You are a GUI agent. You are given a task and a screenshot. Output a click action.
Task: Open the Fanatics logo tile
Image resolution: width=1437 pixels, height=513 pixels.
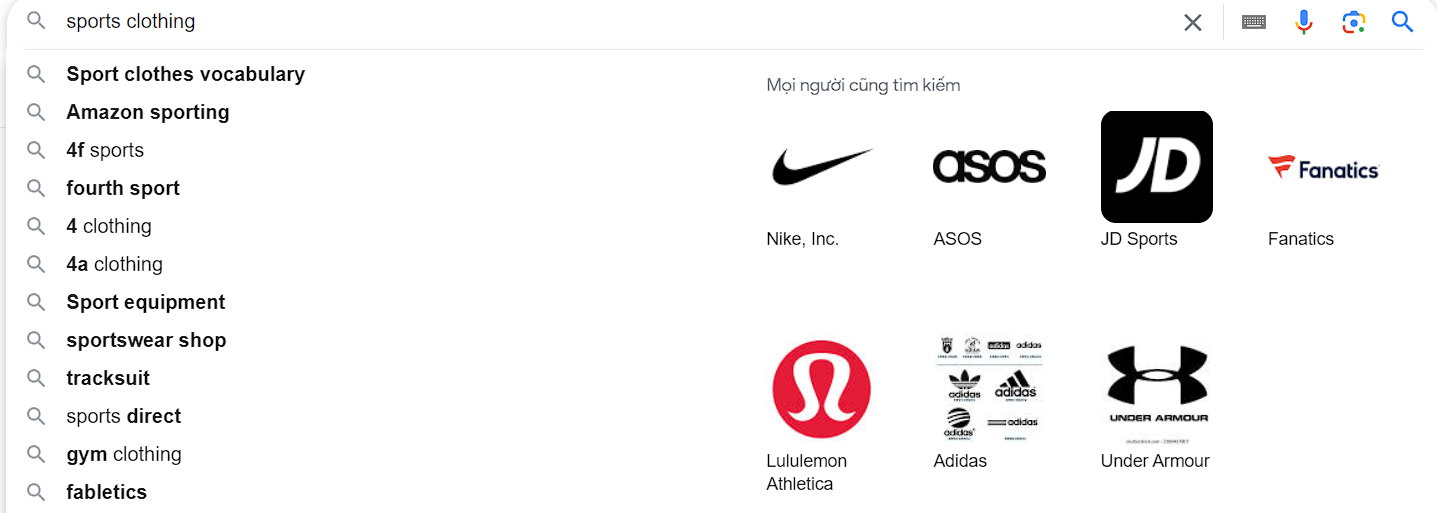tap(1323, 167)
